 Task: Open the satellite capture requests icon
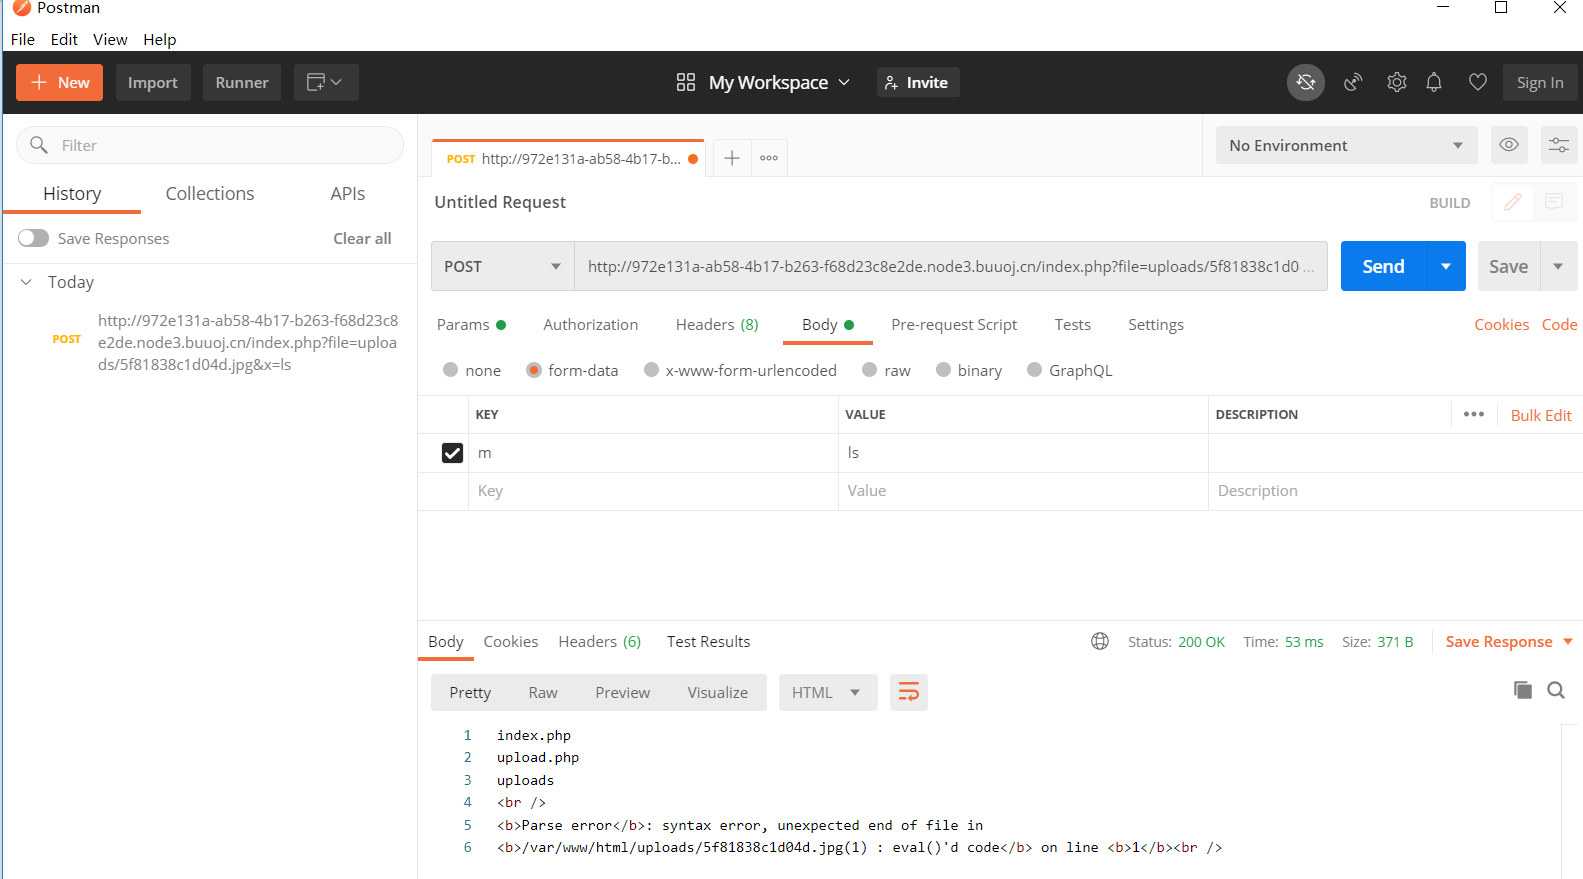click(x=1353, y=82)
